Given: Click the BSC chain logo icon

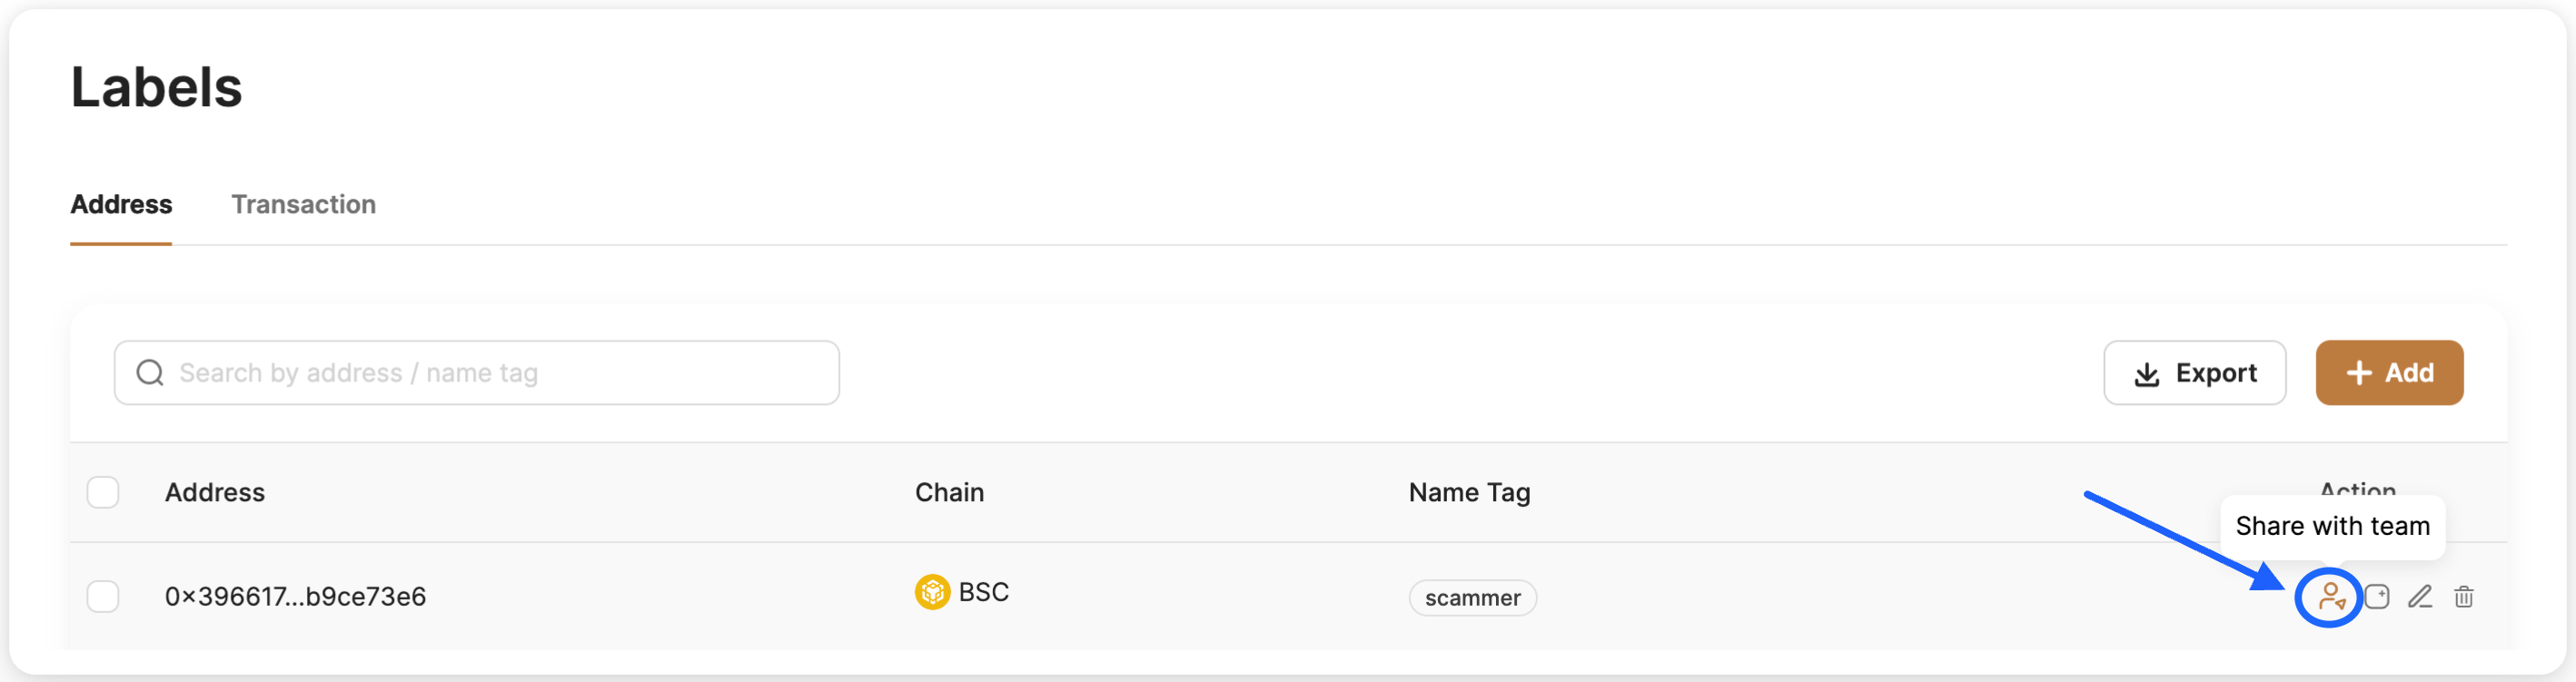Looking at the screenshot, I should coord(932,592).
